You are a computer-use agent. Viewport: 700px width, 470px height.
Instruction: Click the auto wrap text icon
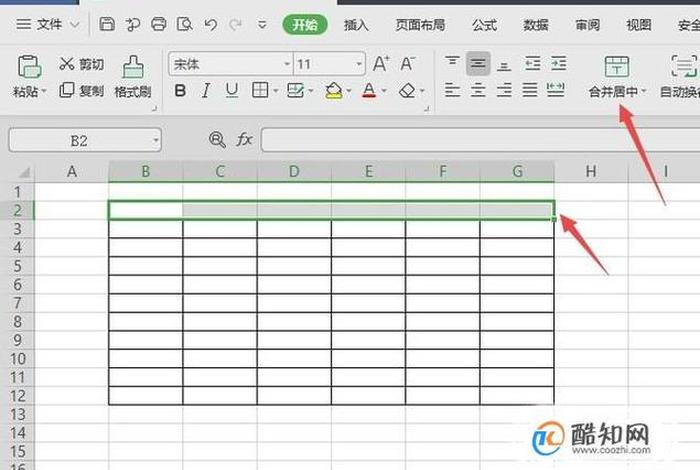(x=683, y=67)
